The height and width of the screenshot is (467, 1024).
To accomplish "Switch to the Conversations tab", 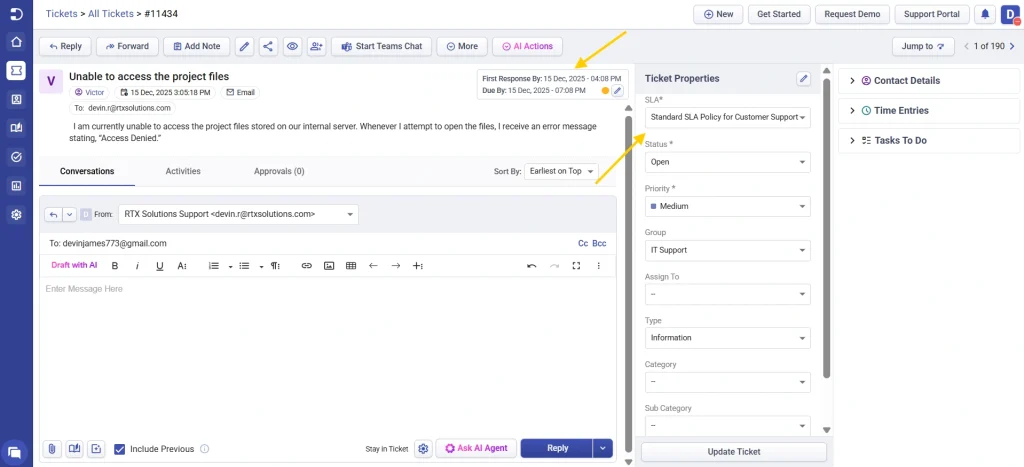I will click(x=87, y=171).
